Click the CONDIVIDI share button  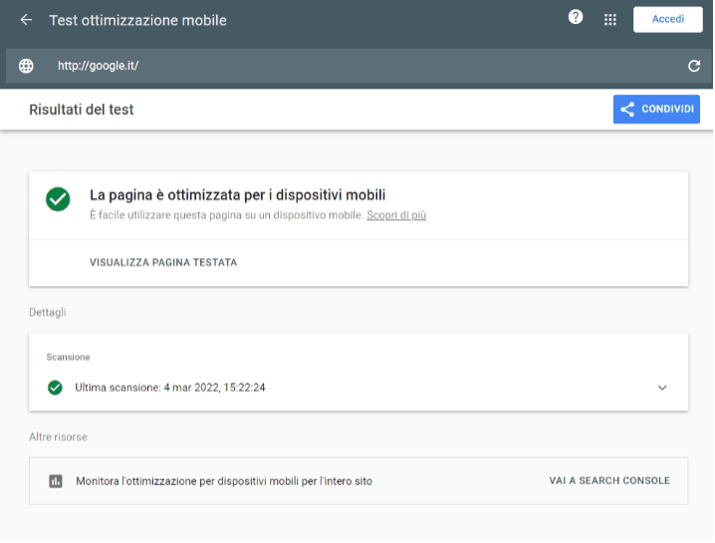656,109
